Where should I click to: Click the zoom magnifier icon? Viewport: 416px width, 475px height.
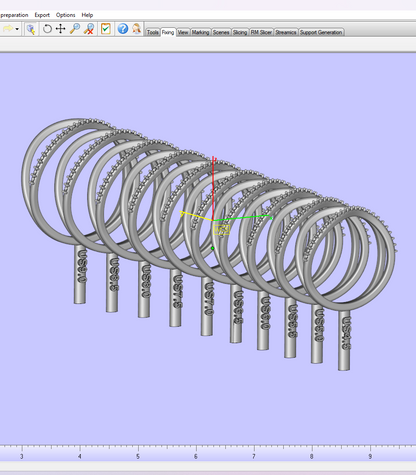[x=75, y=29]
